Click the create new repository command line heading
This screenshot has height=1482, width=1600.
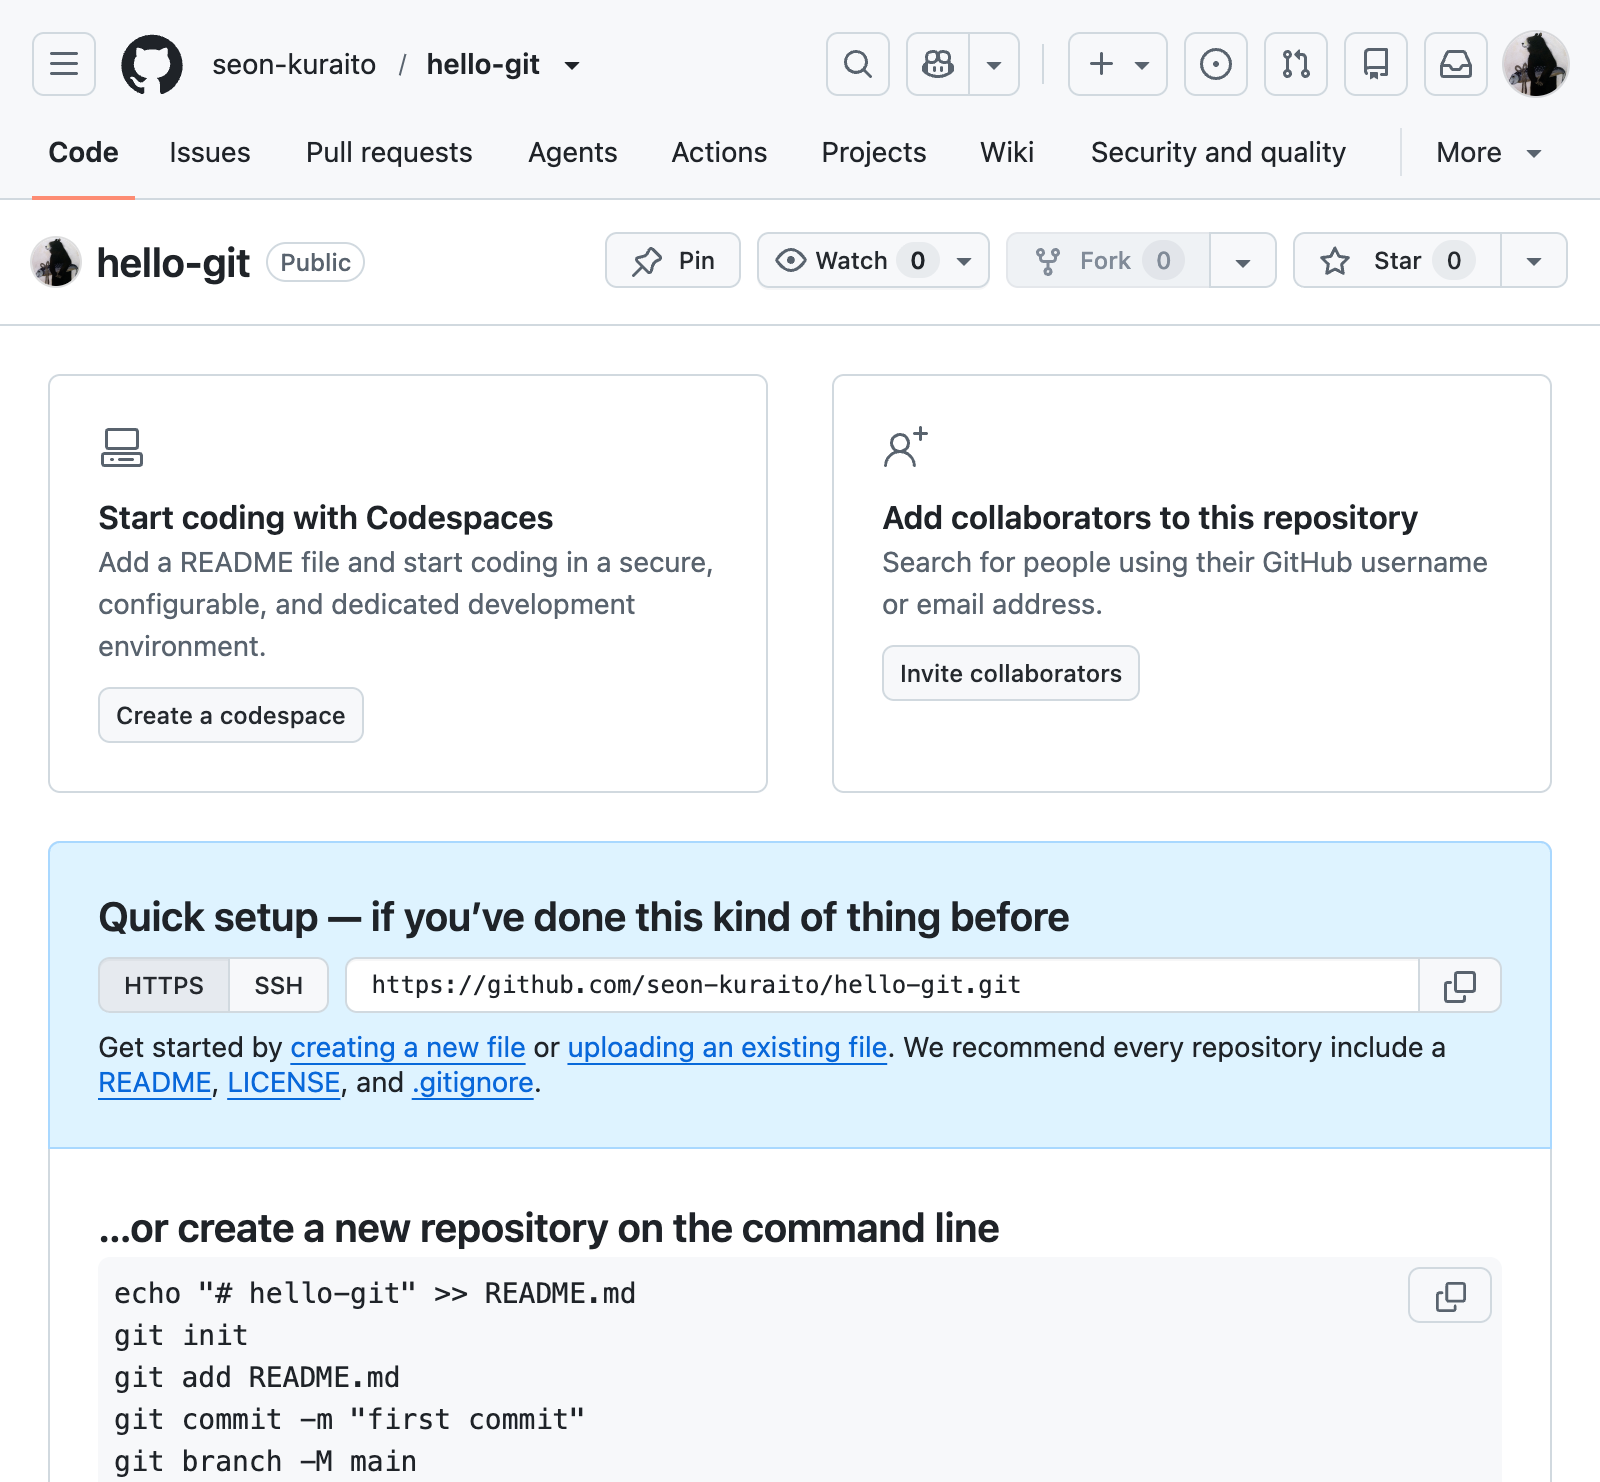click(x=549, y=1228)
